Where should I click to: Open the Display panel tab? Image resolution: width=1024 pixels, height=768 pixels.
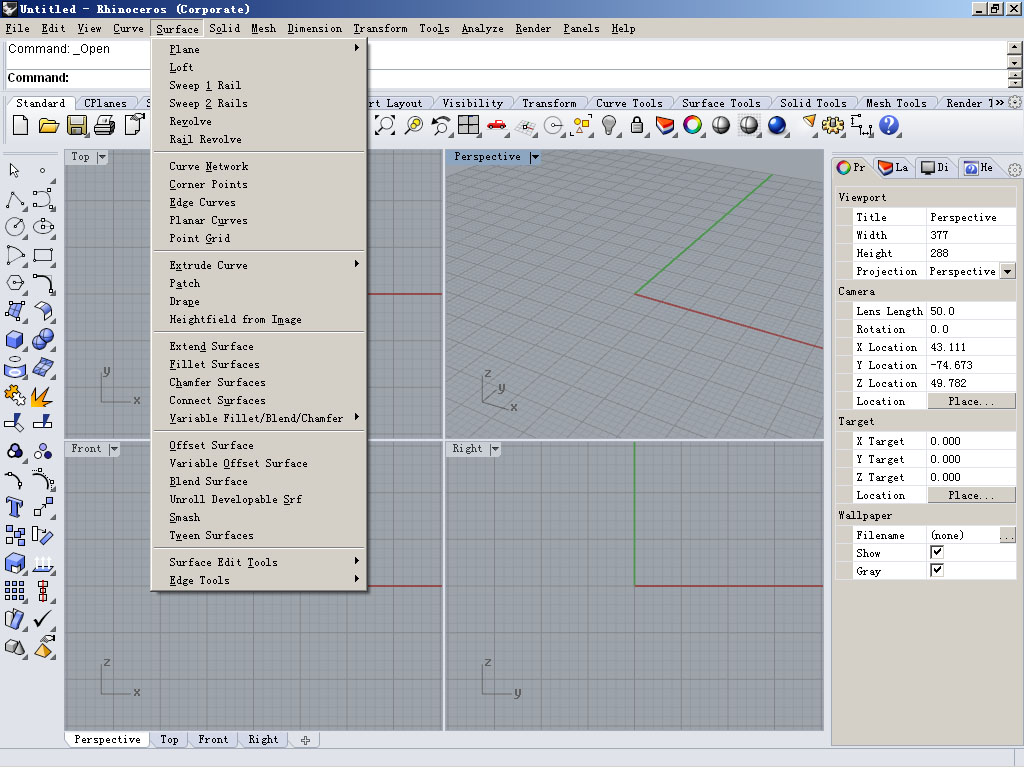coord(935,168)
